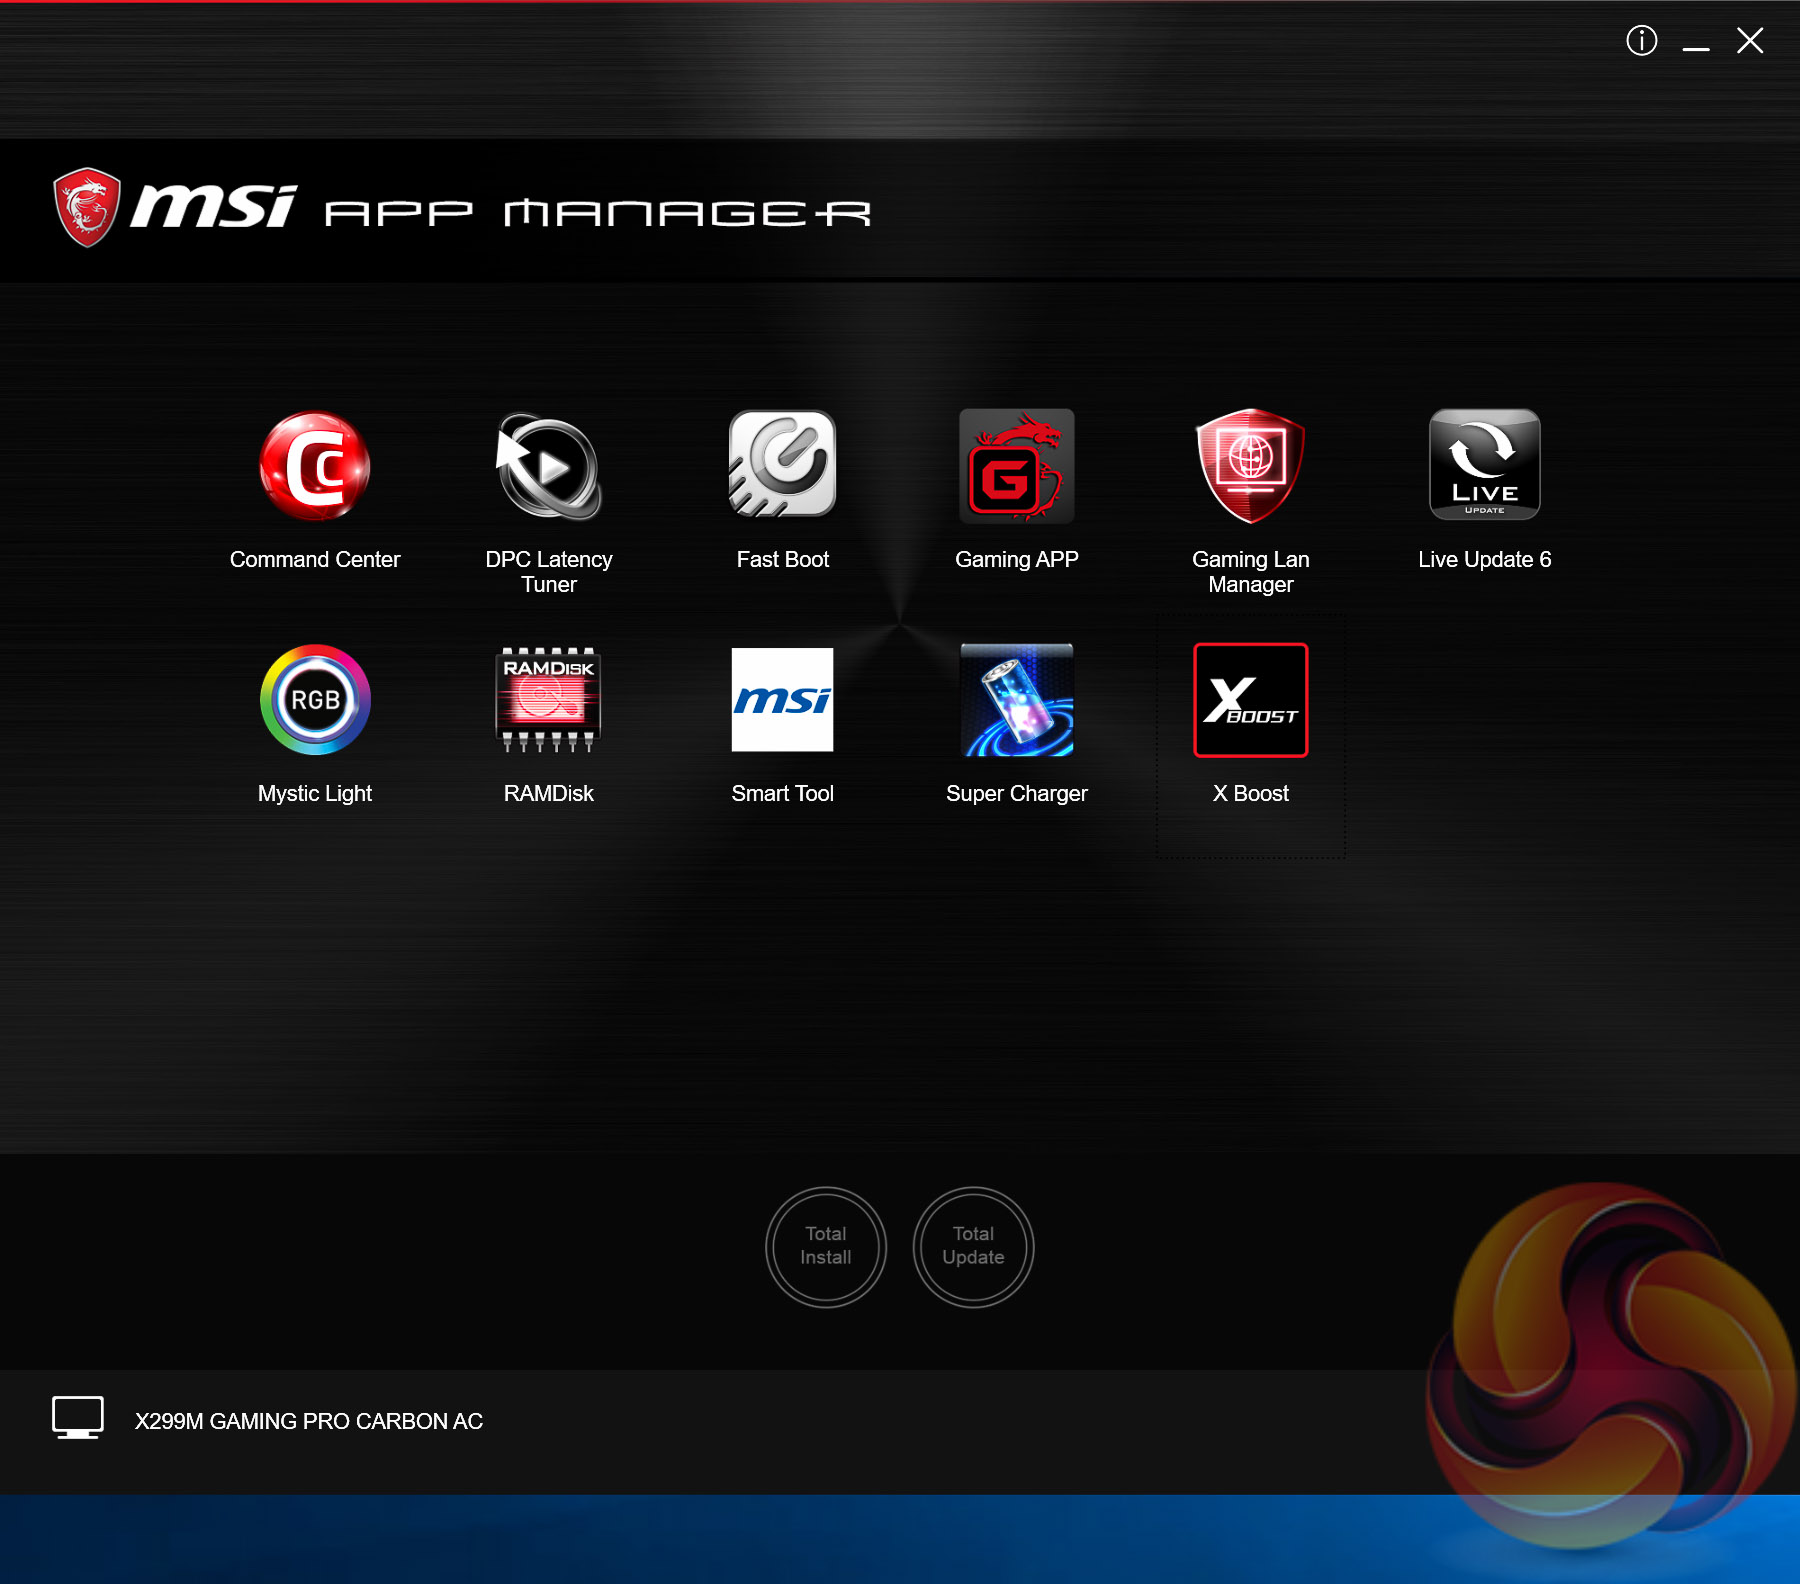
Task: Click the MSI dragon shield logo
Action: tap(87, 207)
